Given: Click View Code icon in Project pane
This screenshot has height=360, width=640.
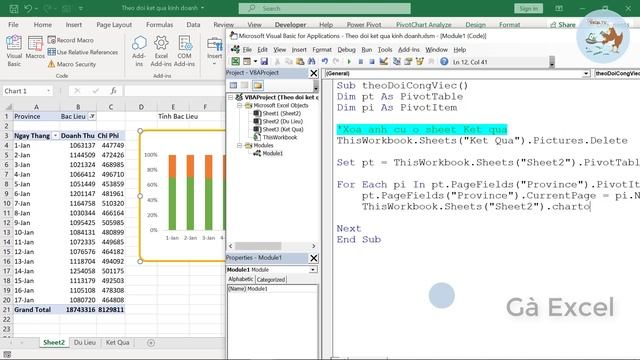Looking at the screenshot, I should tap(233, 85).
